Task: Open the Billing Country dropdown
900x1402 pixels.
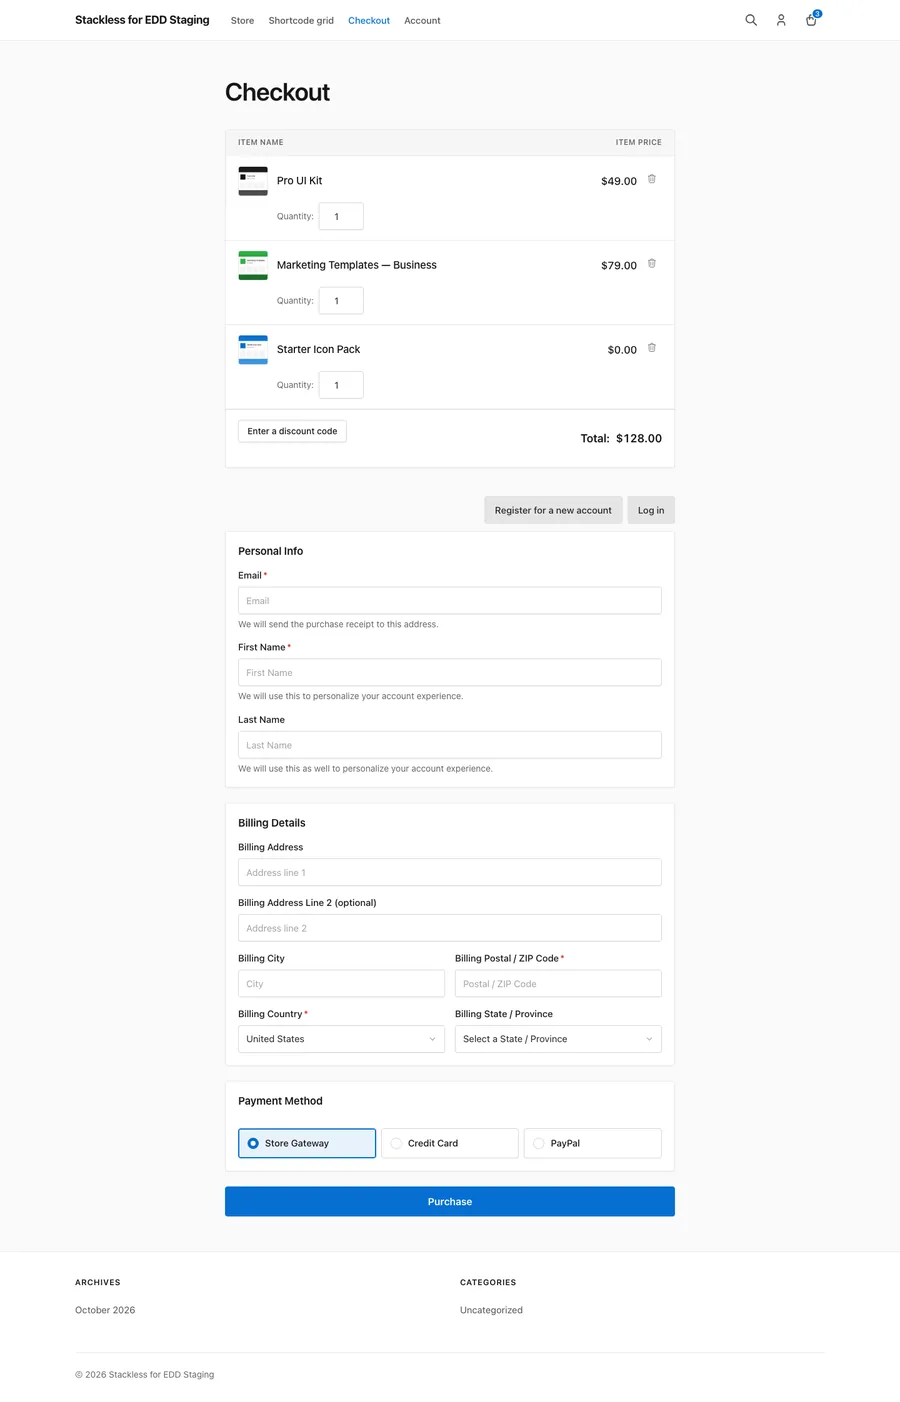Action: (341, 1039)
